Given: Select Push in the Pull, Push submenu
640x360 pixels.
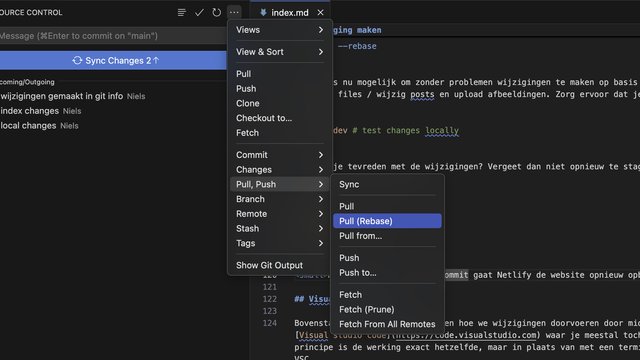Looking at the screenshot, I should tap(387, 258).
